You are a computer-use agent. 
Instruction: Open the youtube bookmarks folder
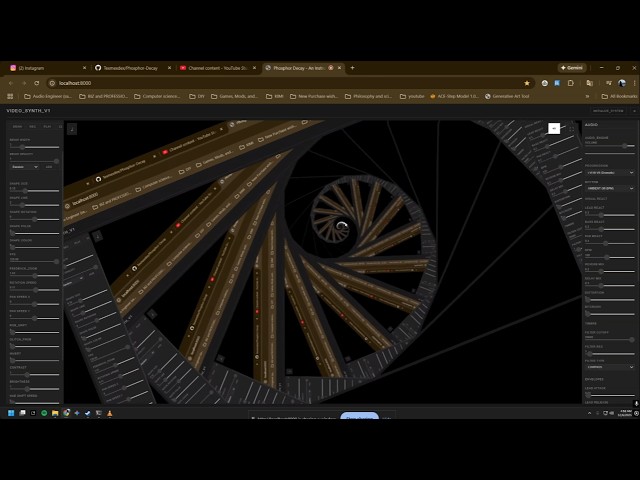pos(412,96)
